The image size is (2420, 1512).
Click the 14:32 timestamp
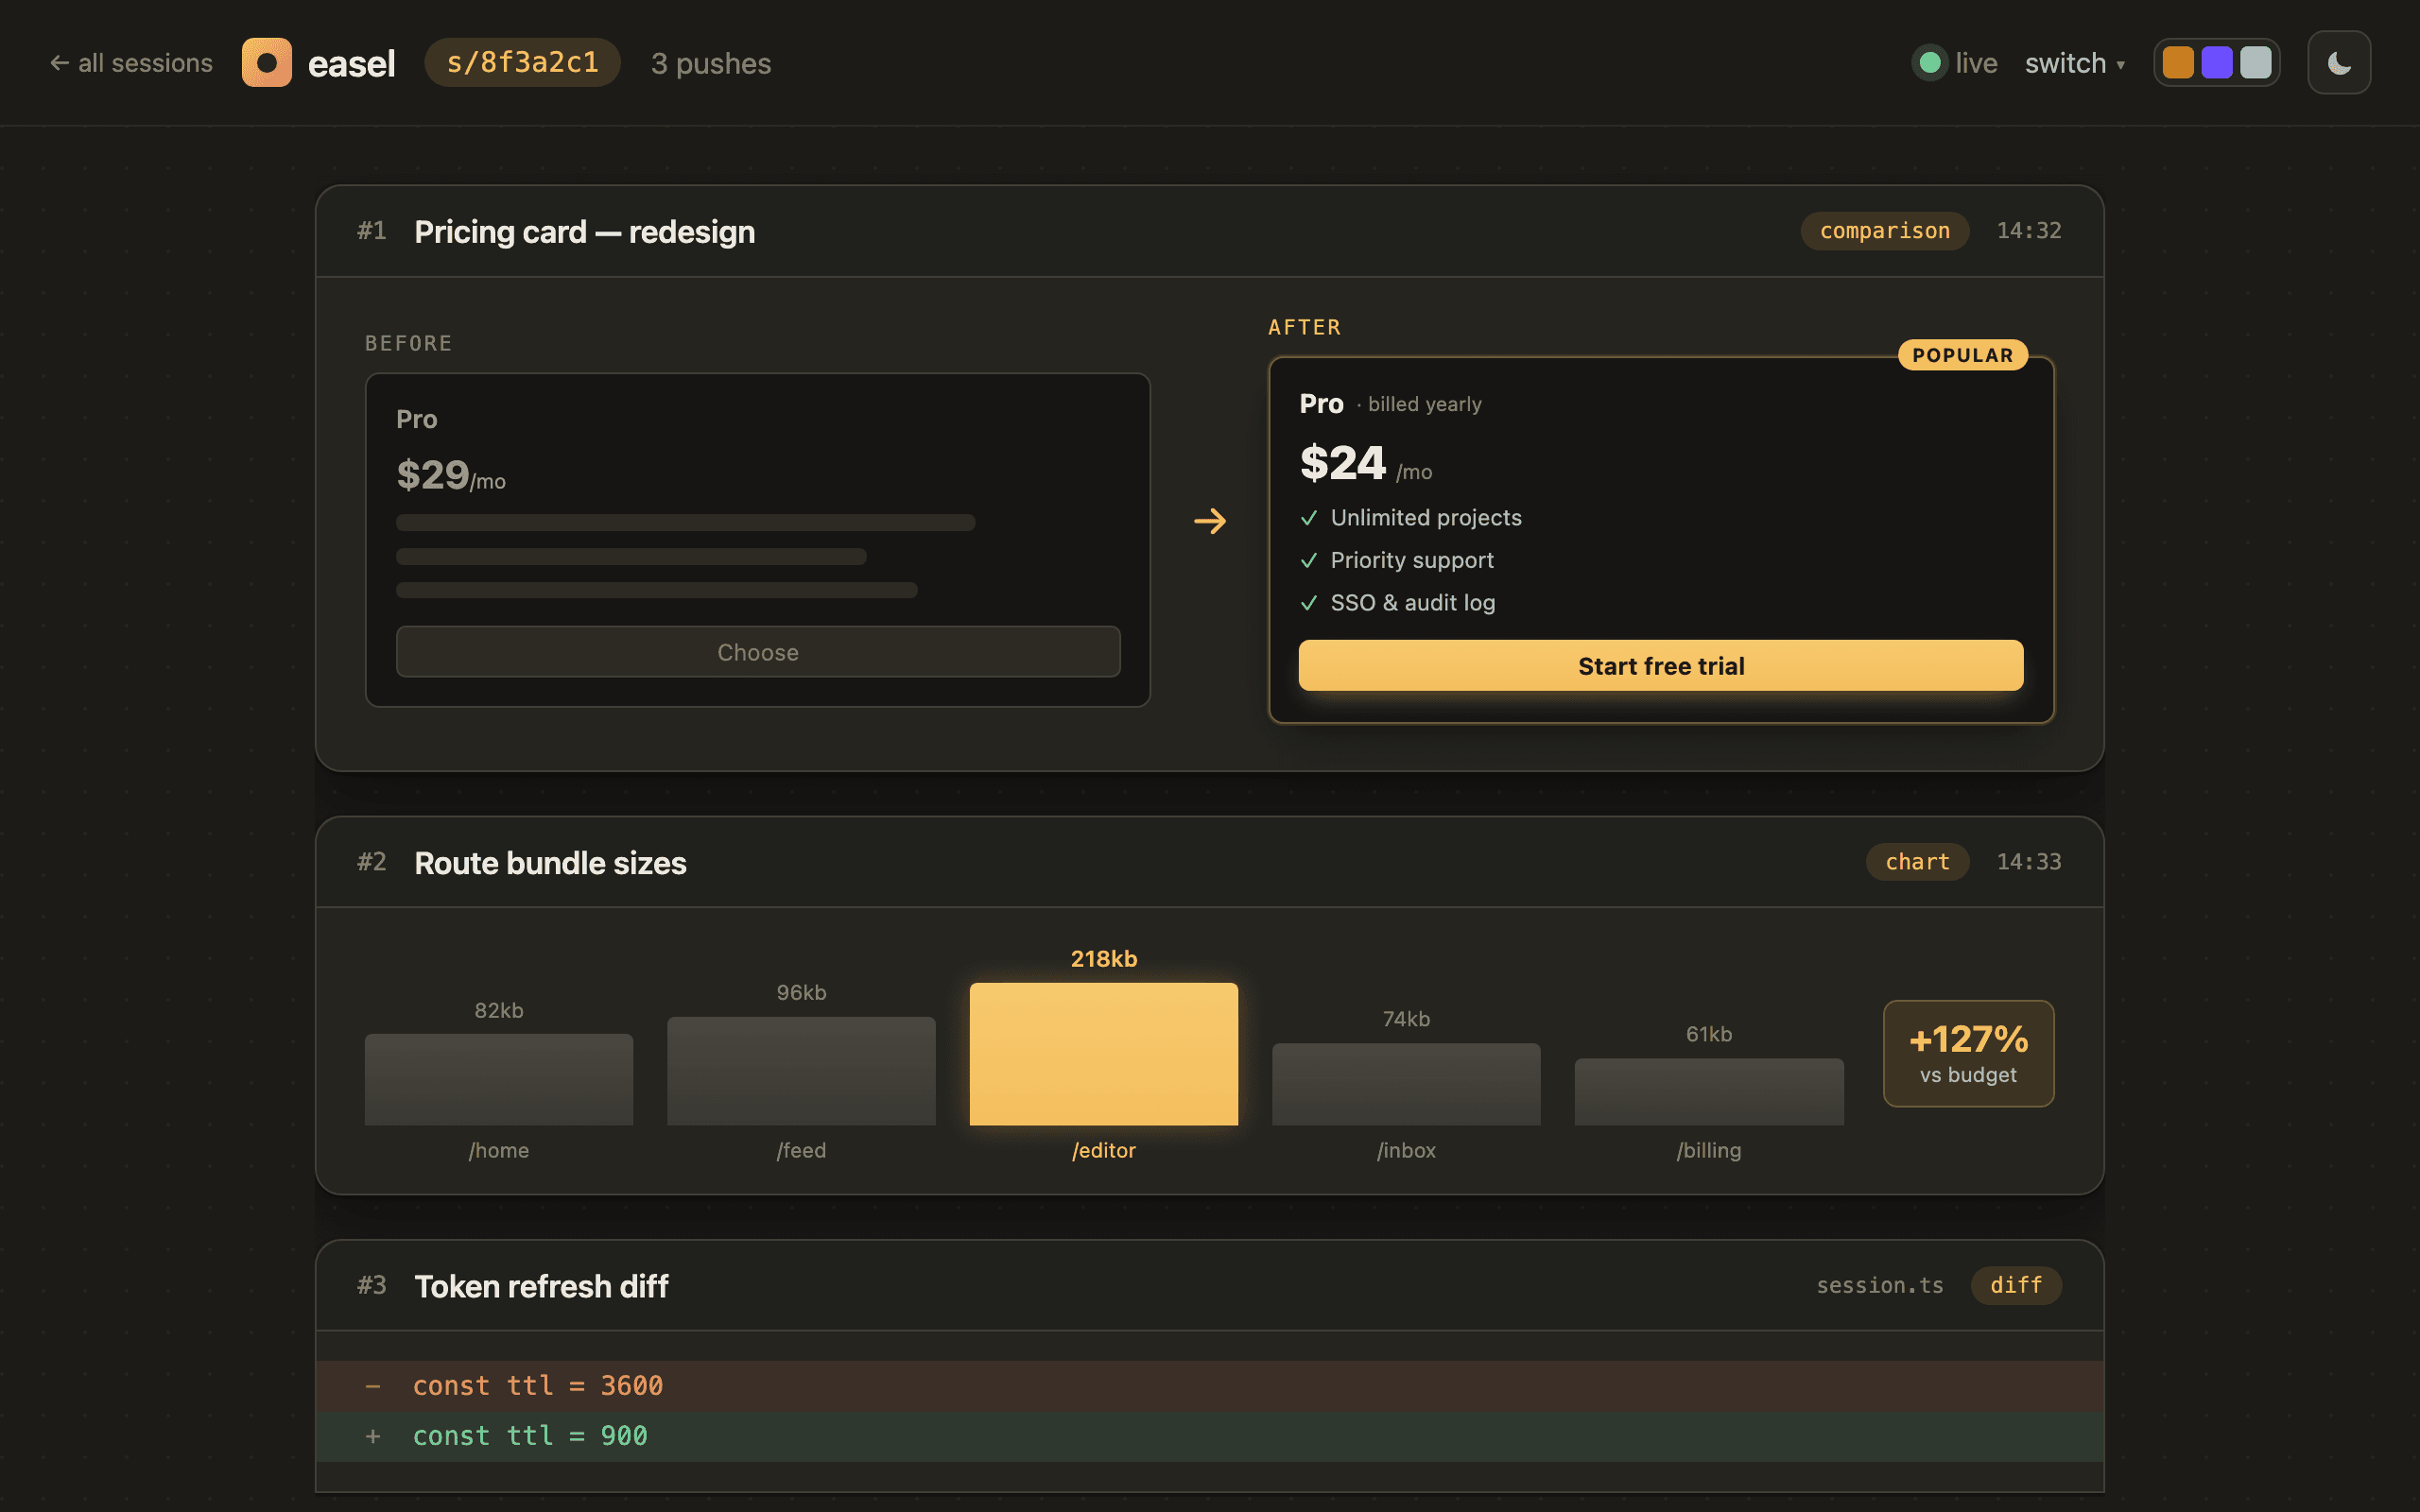click(x=2029, y=231)
